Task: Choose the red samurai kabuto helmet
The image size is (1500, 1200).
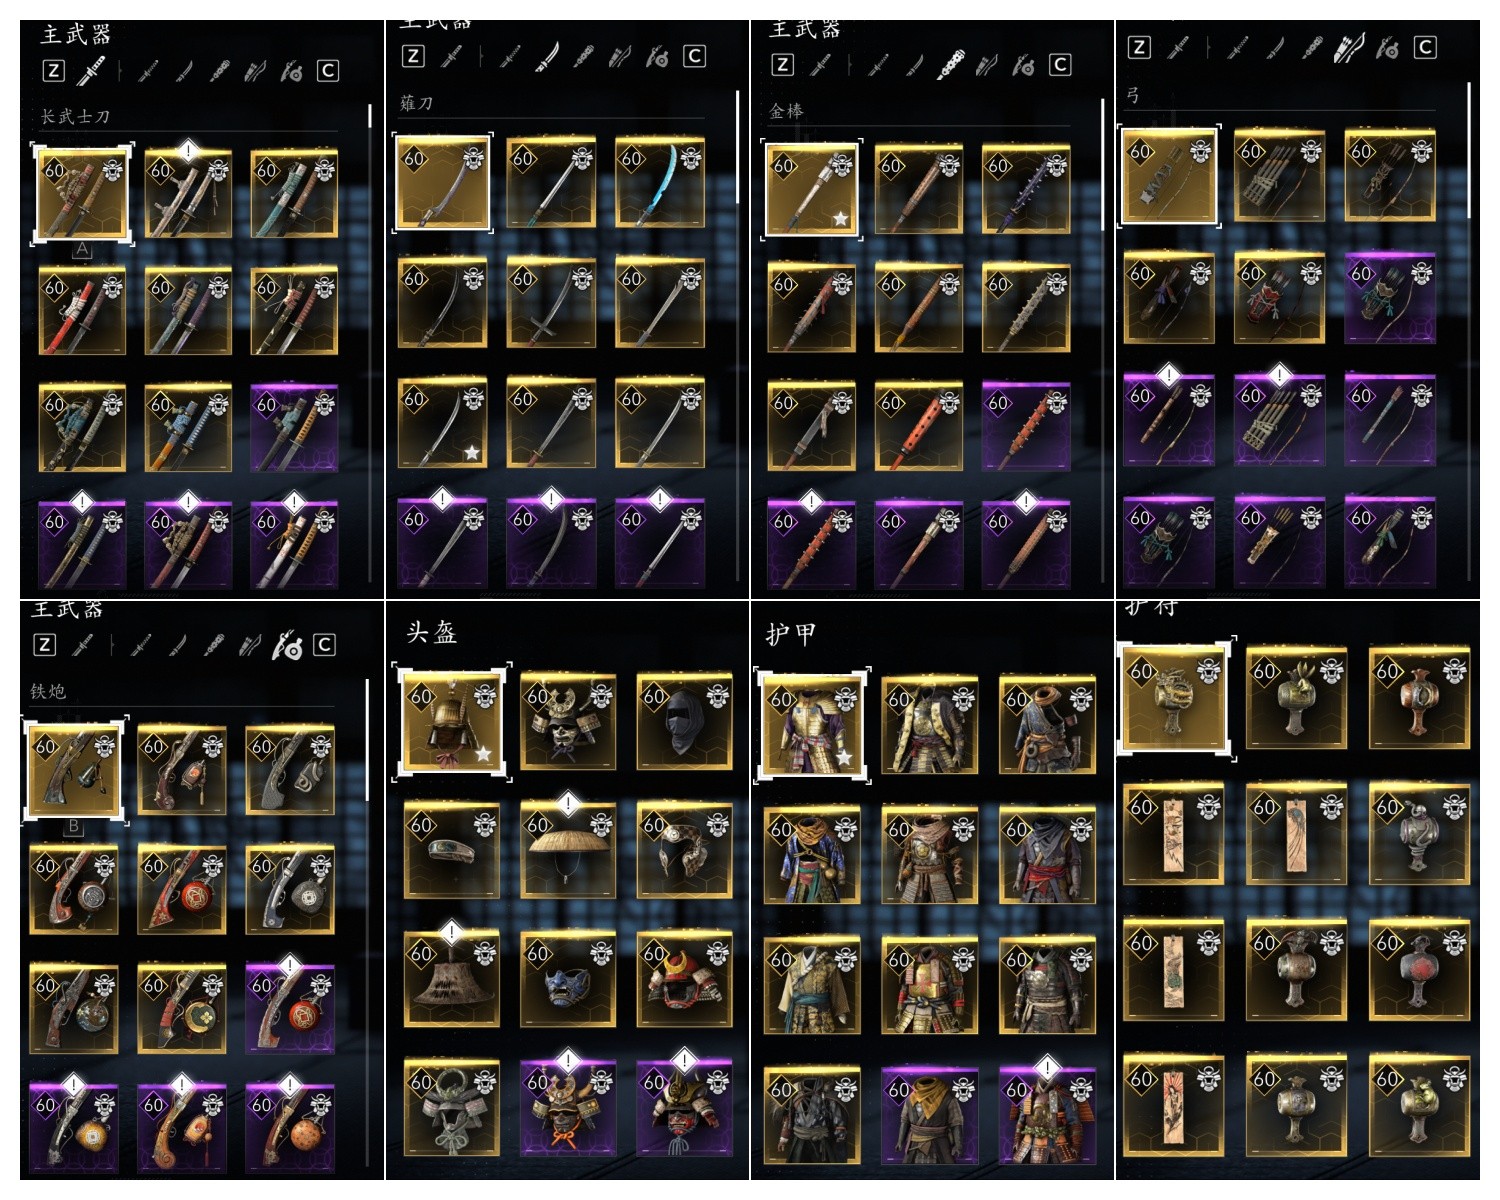Action: click(684, 980)
